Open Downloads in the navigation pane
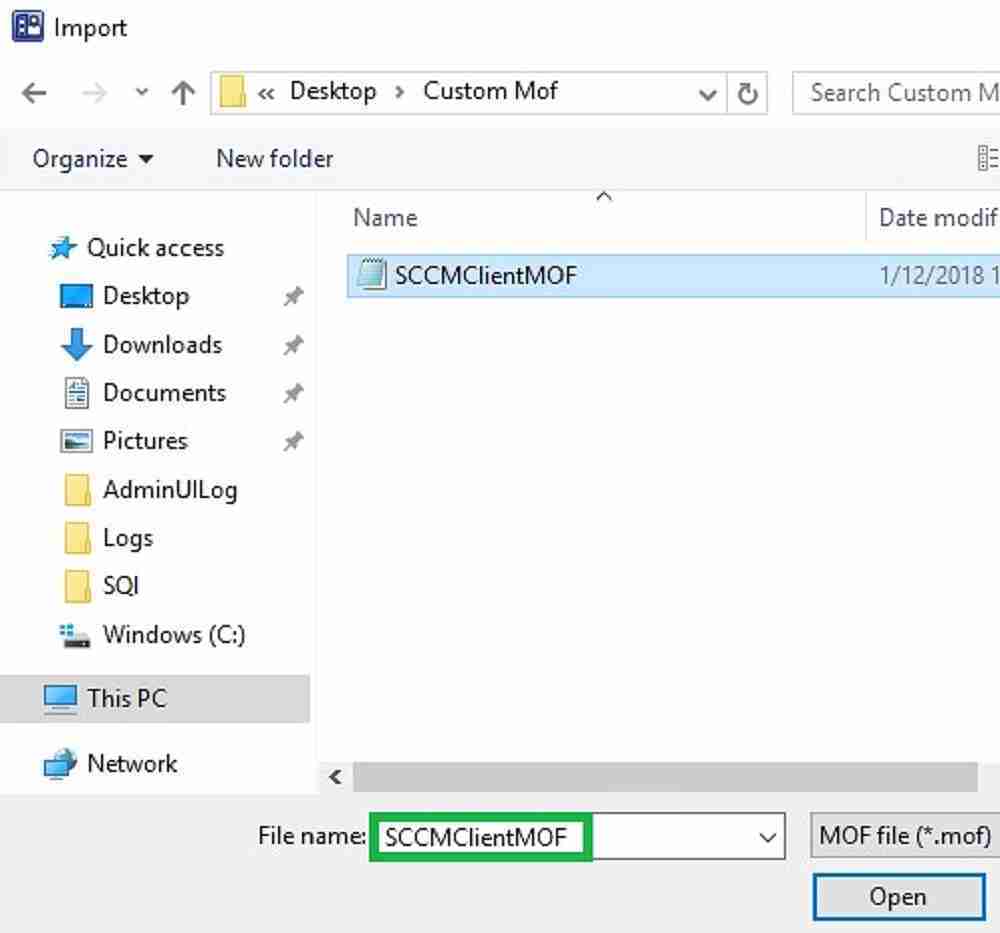Screen dimensions: 1000x933 [x=163, y=344]
